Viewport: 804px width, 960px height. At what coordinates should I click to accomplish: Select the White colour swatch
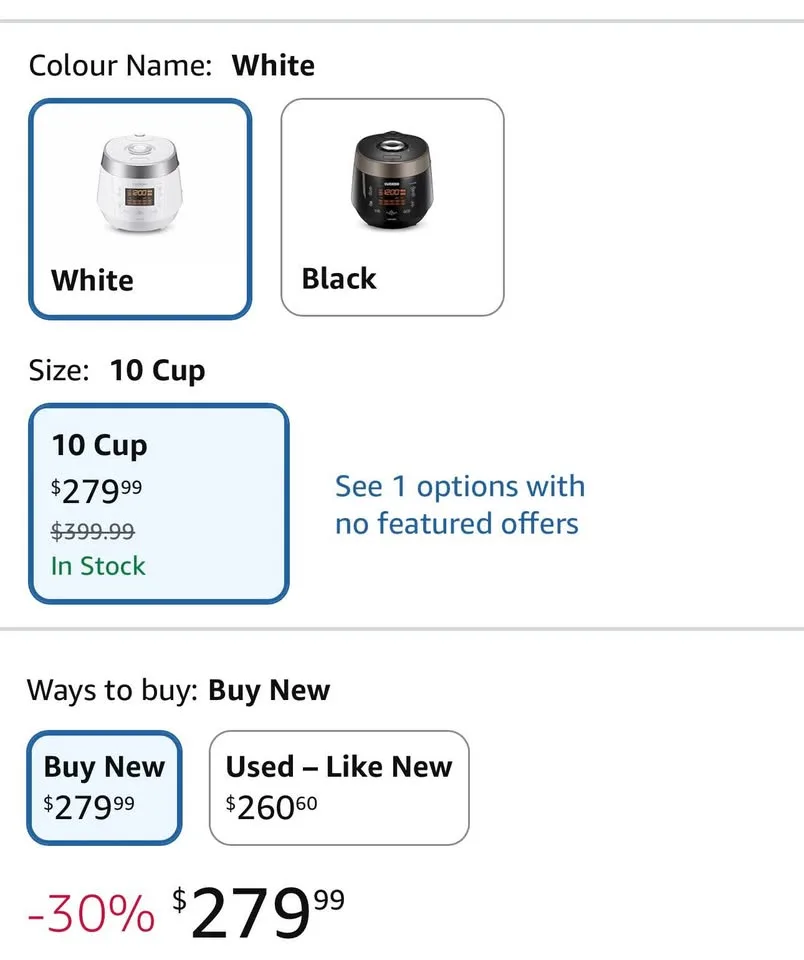point(140,205)
